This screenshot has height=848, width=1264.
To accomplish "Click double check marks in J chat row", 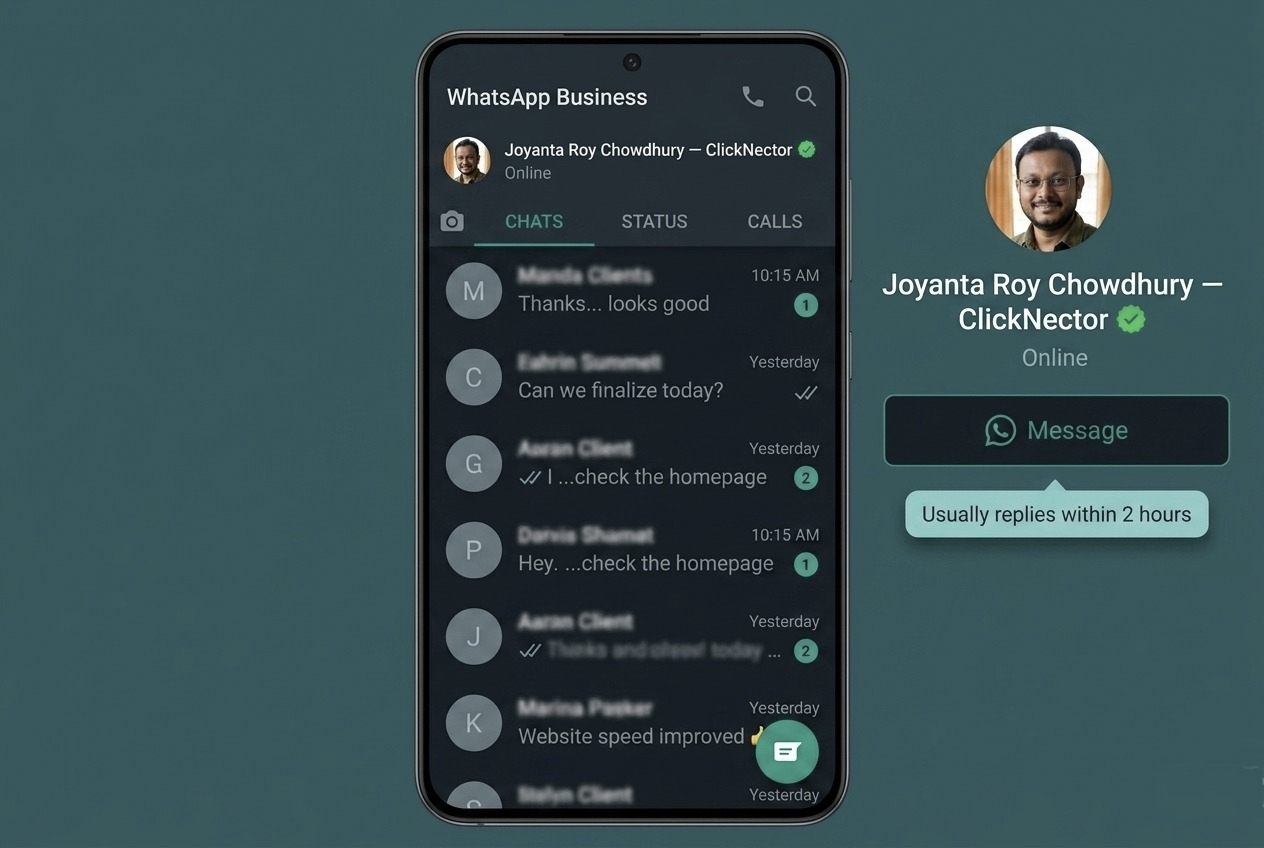I will click(530, 651).
